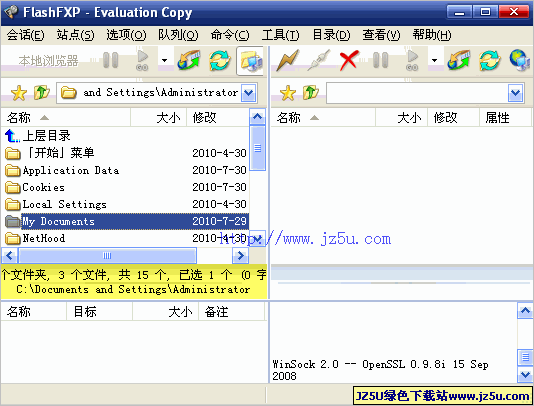Sort right pane by 名称 column
Viewport: 534px width, 406px height.
[323, 118]
